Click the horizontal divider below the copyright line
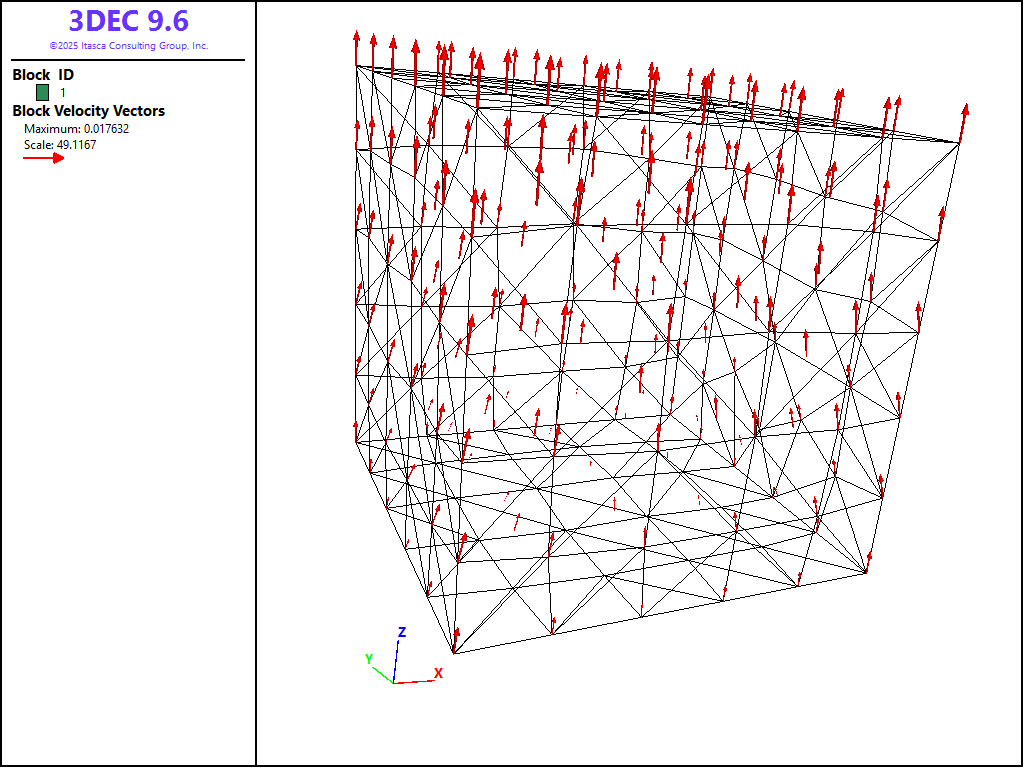Viewport: 1024px width, 768px height. [128, 60]
